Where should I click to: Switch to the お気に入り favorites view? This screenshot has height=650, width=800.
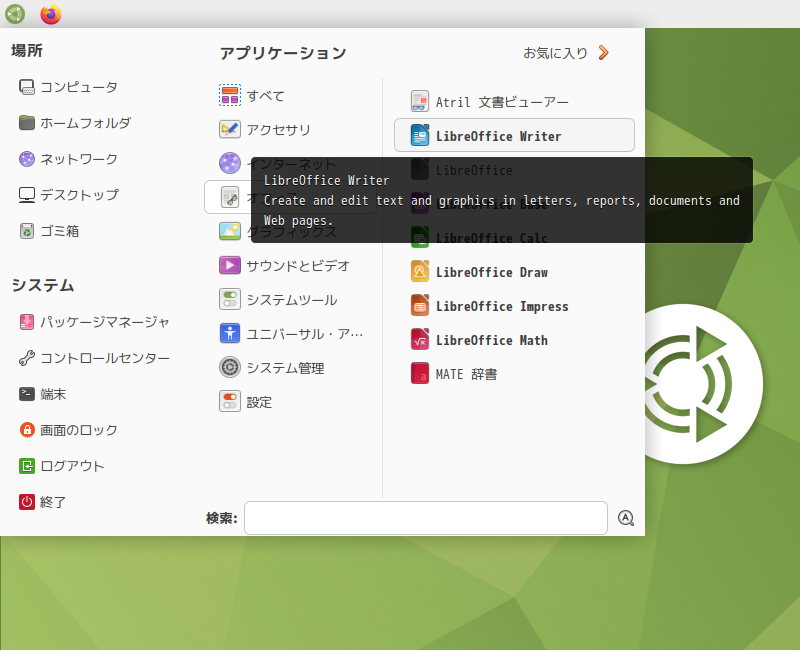pos(566,53)
